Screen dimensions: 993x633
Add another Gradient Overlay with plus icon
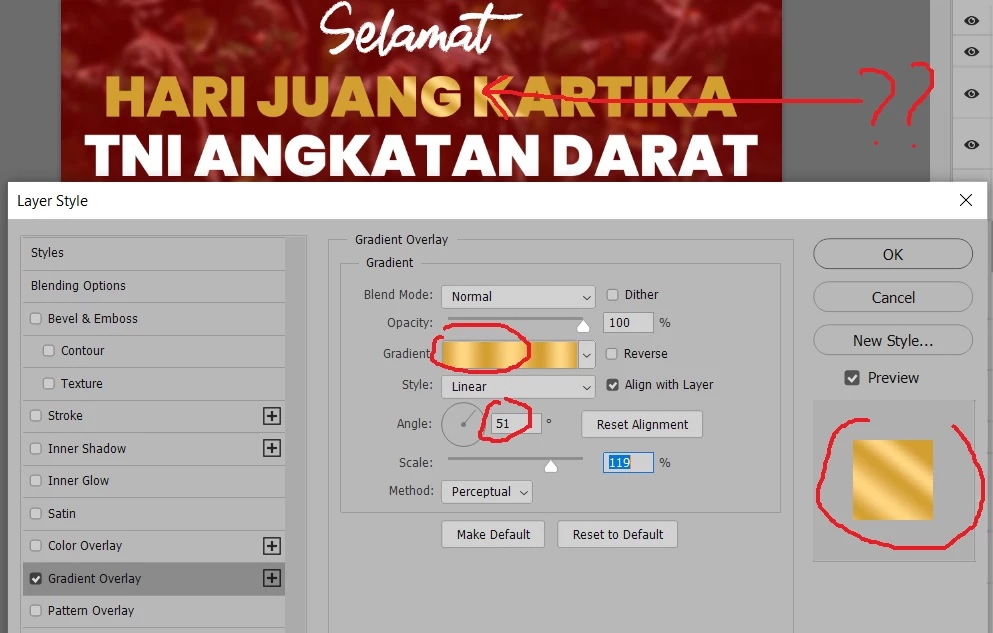point(272,578)
